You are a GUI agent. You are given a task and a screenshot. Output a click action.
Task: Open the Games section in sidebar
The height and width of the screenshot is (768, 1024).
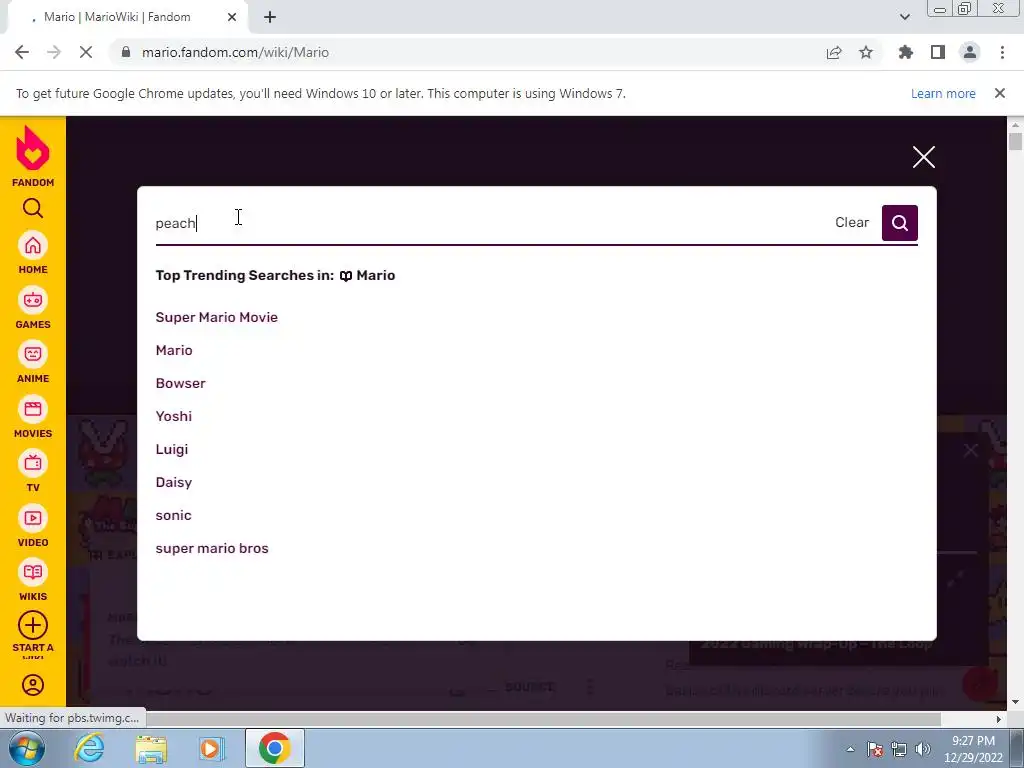[x=33, y=307]
